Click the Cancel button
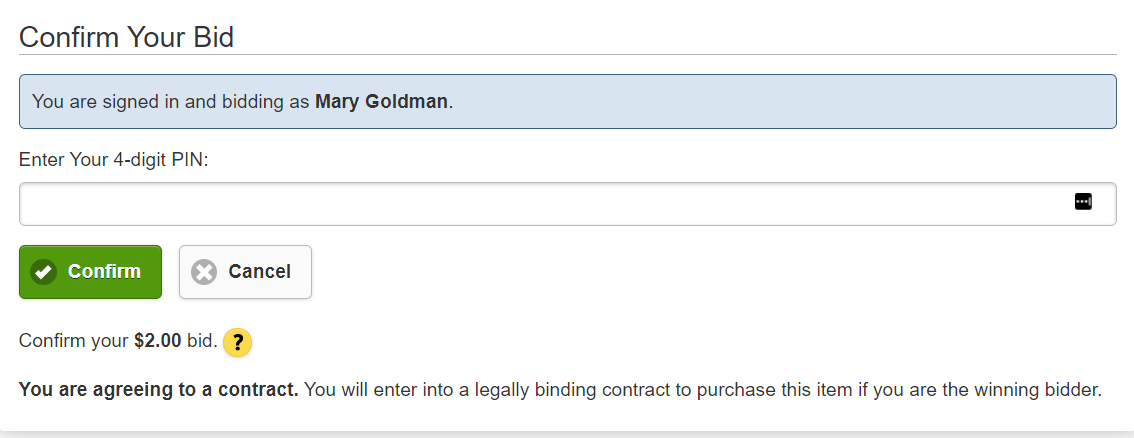Image resolution: width=1134 pixels, height=438 pixels. 245,272
